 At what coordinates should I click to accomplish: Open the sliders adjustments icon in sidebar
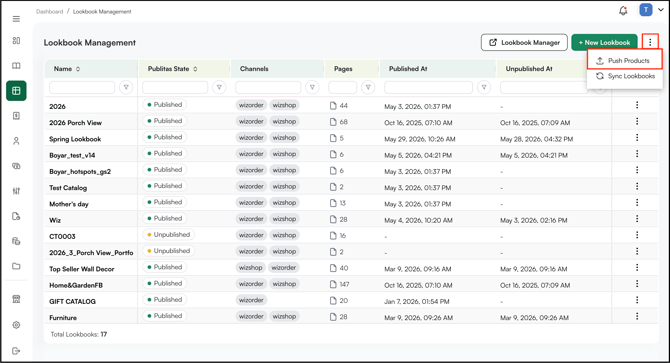pyautogui.click(x=16, y=191)
